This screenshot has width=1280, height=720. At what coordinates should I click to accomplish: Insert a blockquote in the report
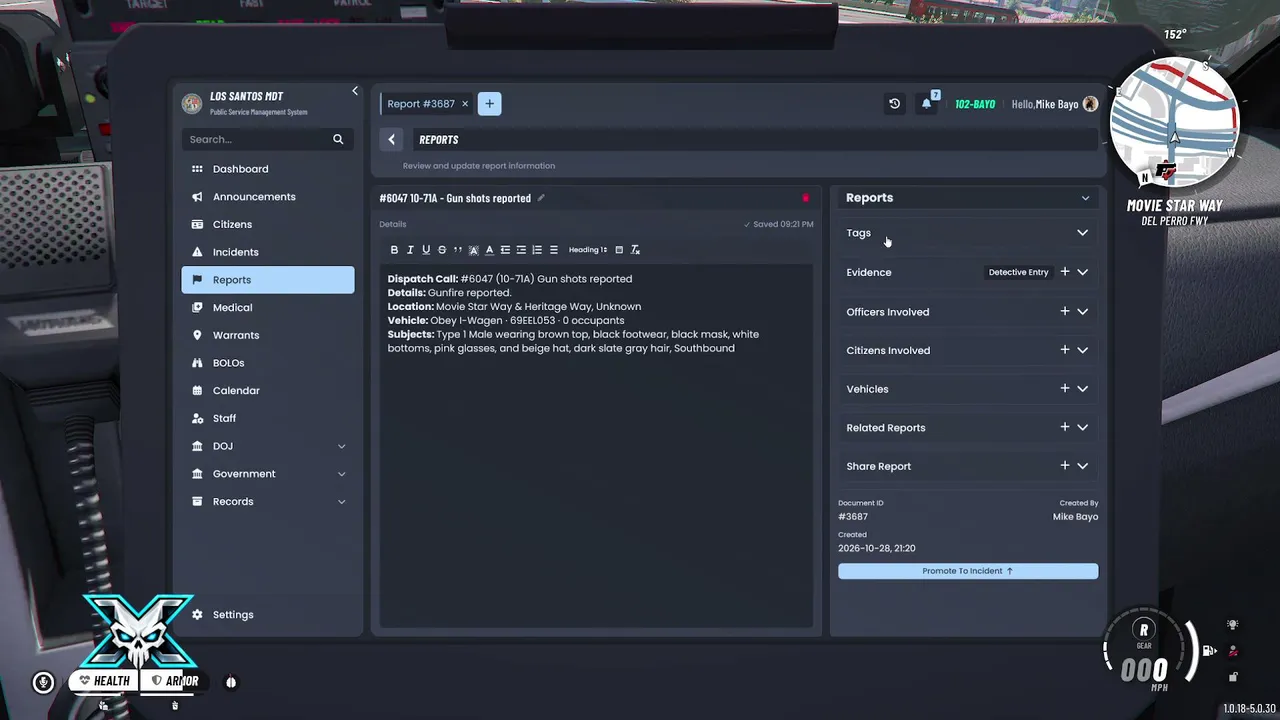458,250
